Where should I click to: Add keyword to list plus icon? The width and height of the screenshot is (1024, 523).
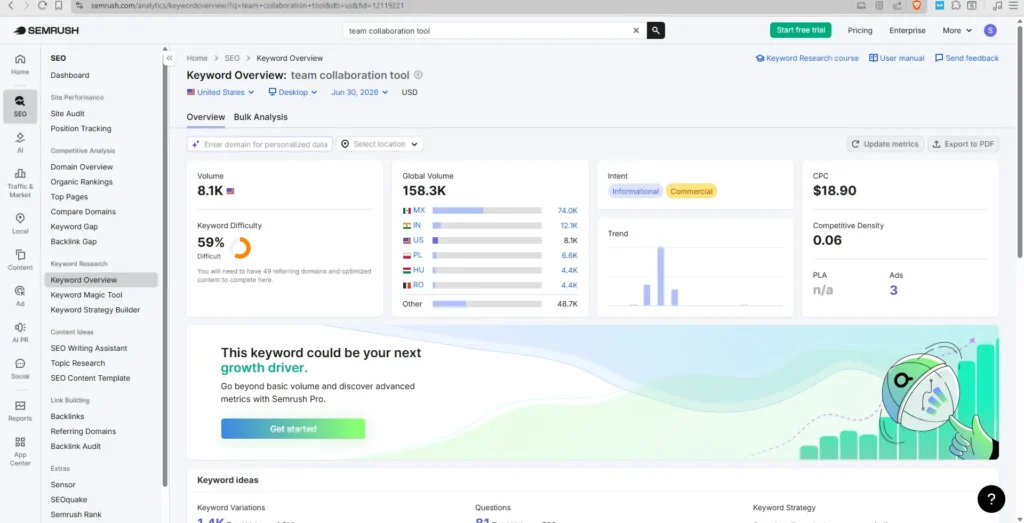click(419, 74)
